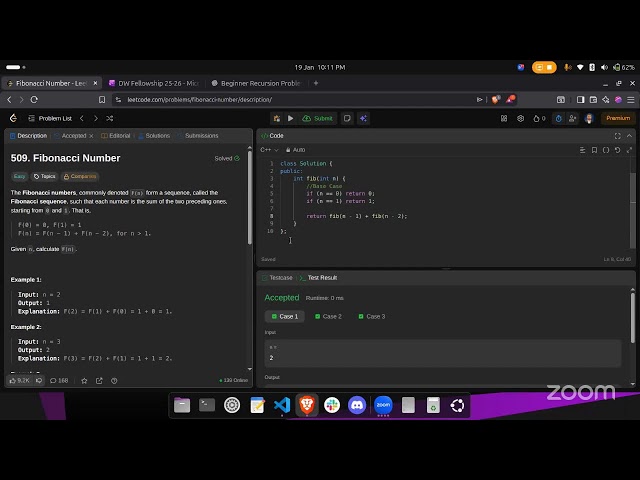
Task: Run the code with the play button
Action: click(291, 118)
